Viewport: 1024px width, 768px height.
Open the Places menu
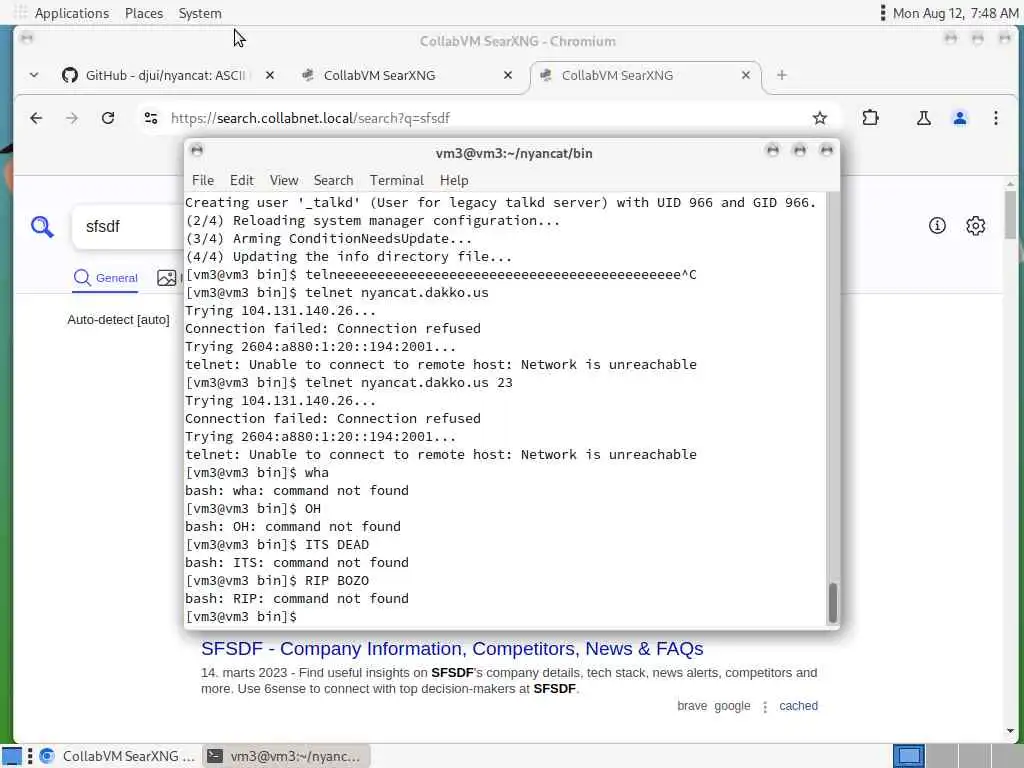144,13
